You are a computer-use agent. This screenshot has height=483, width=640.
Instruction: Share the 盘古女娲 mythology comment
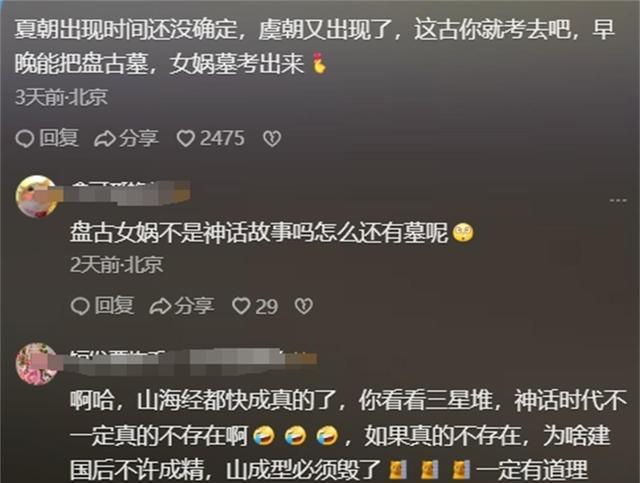point(182,306)
